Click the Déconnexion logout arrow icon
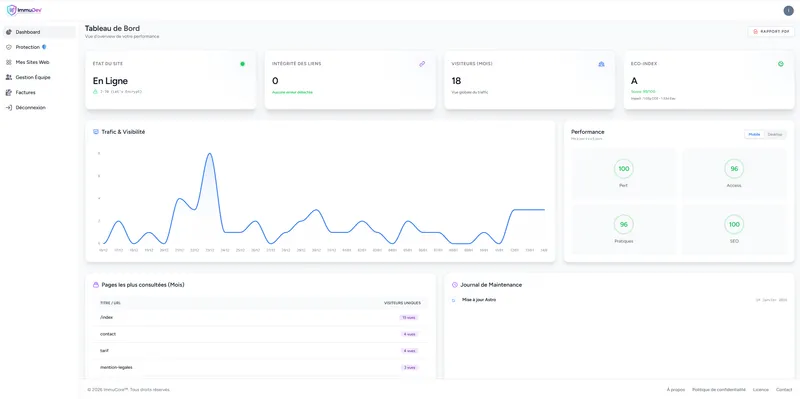 (x=9, y=108)
